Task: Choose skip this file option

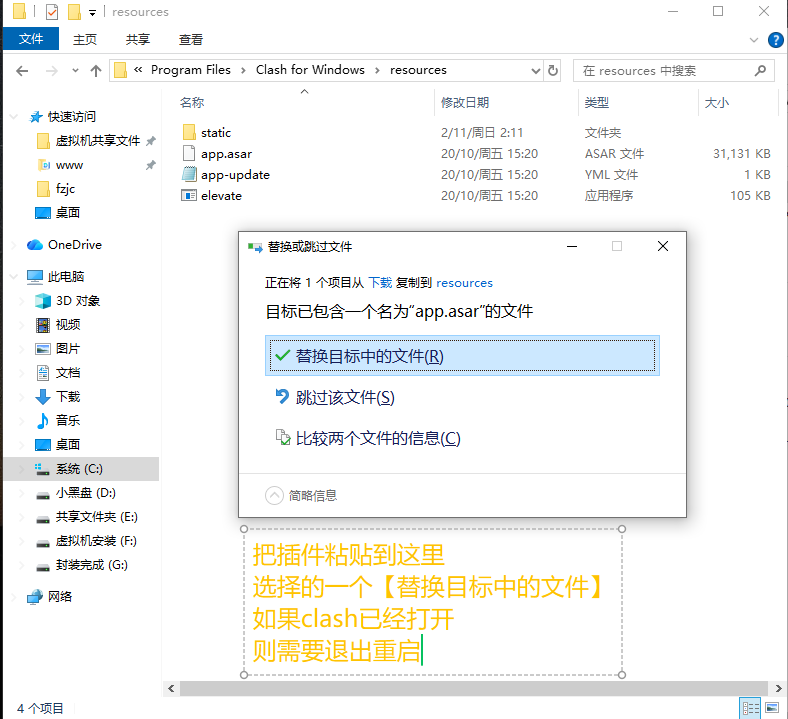Action: coord(344,398)
